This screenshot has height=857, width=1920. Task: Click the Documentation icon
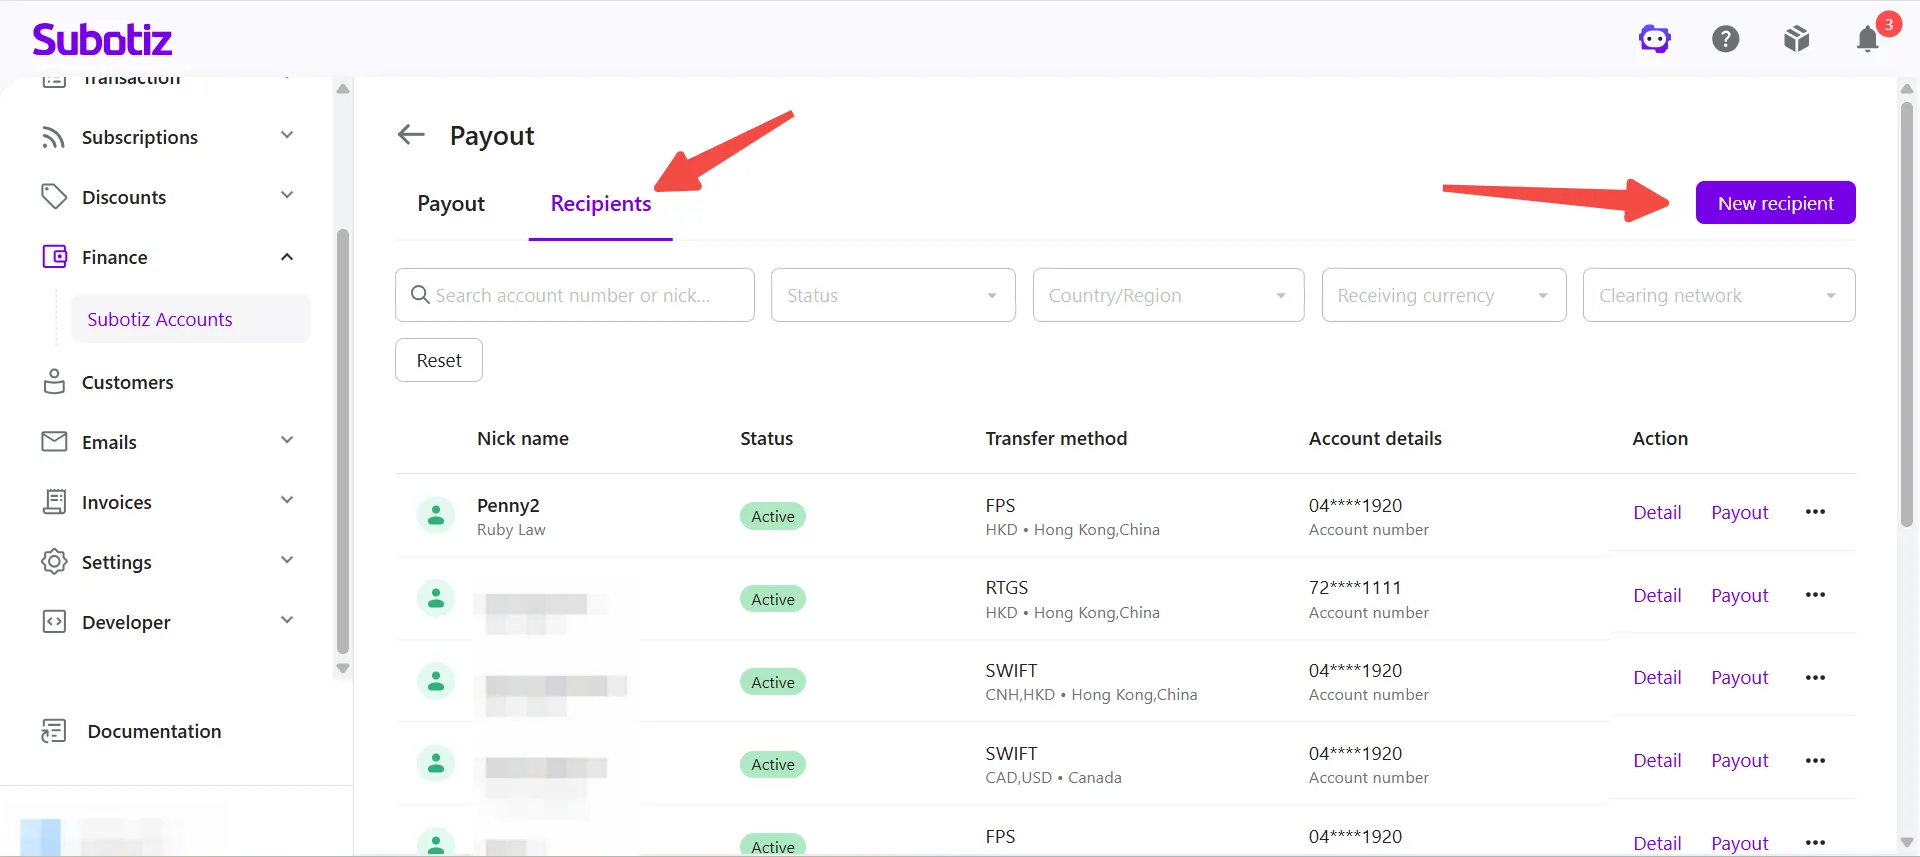pyautogui.click(x=54, y=731)
